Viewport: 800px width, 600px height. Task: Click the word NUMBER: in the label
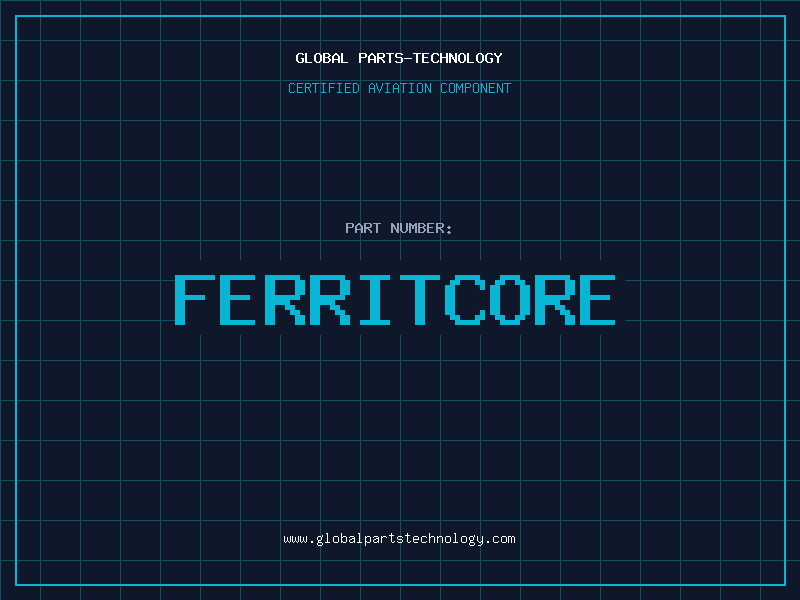[x=422, y=229]
